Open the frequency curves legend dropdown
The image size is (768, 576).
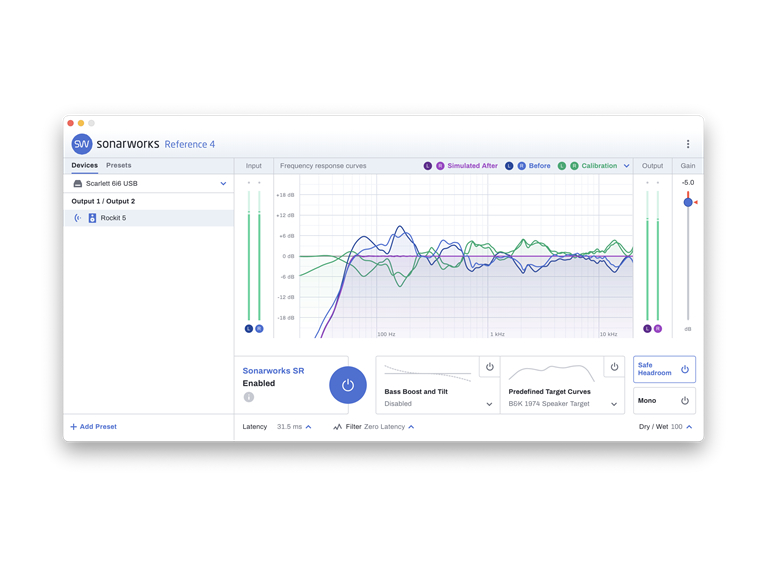(x=627, y=166)
